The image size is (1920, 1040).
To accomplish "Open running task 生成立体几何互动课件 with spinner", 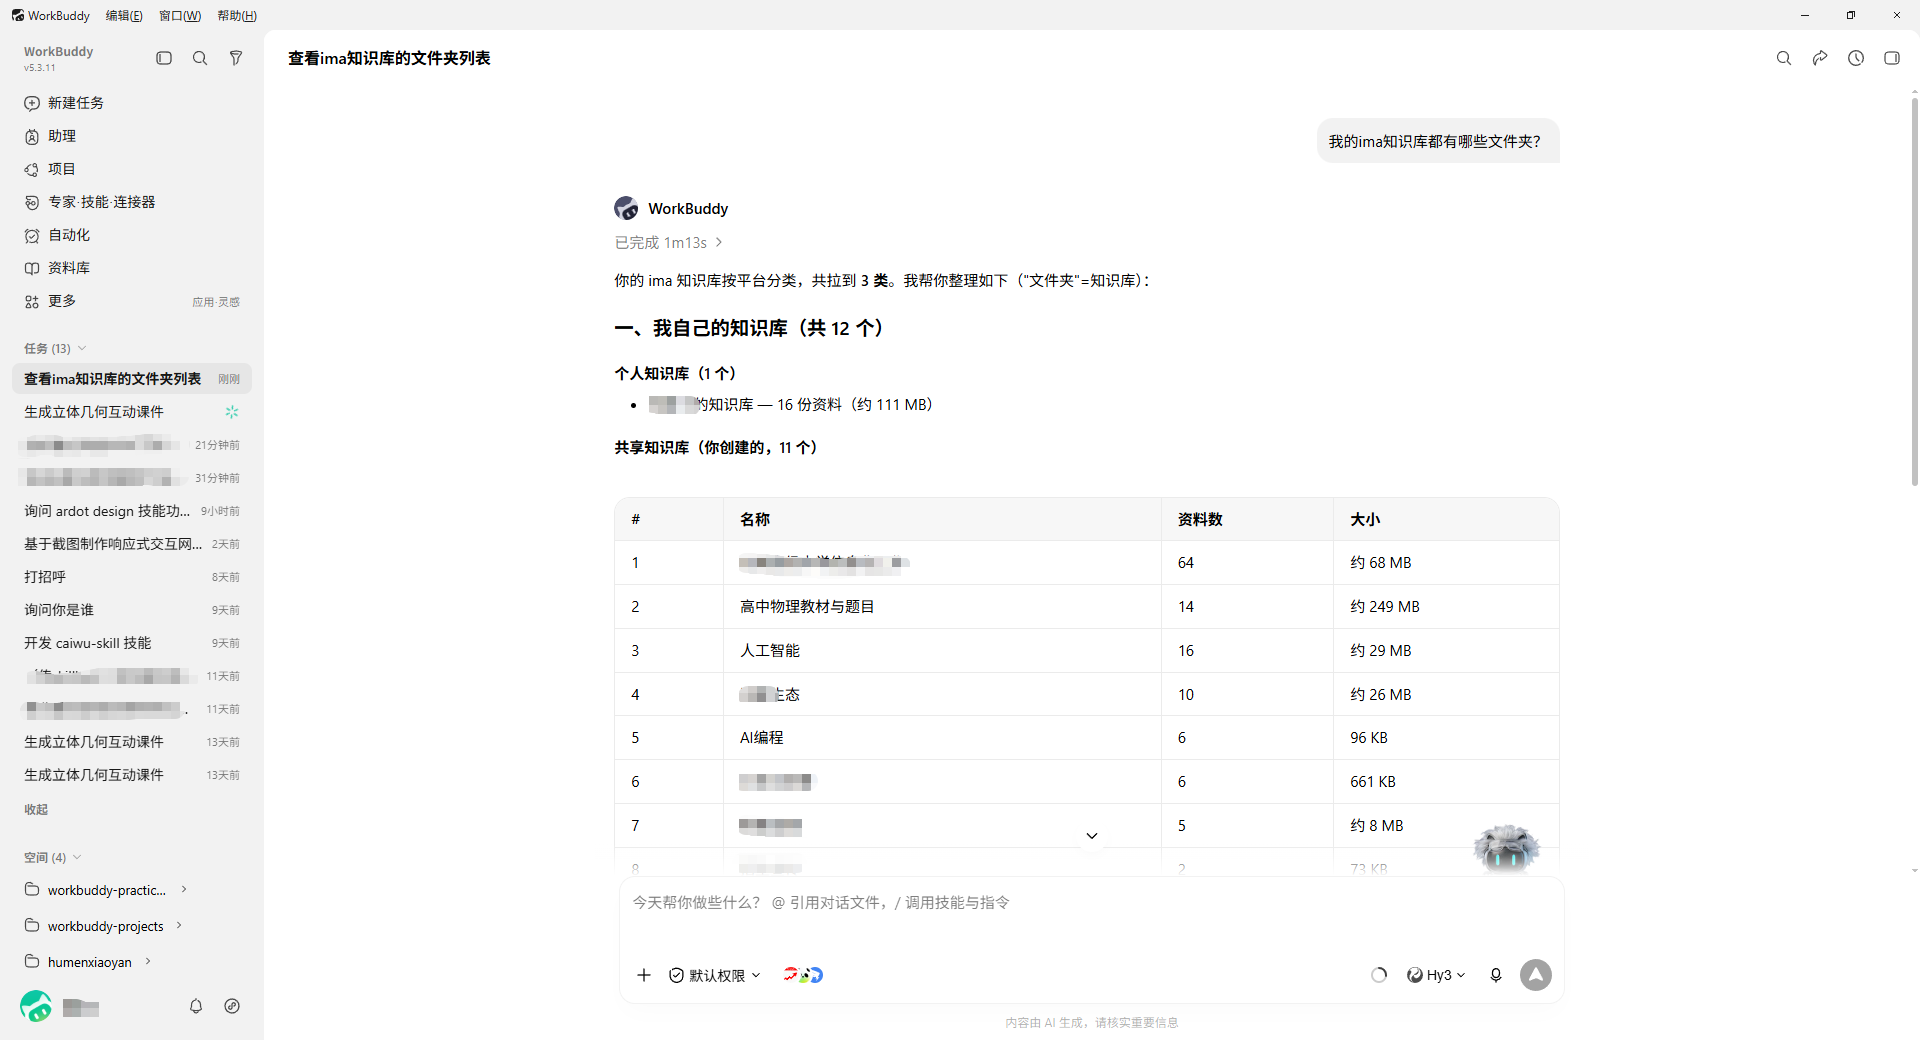I will click(x=132, y=412).
